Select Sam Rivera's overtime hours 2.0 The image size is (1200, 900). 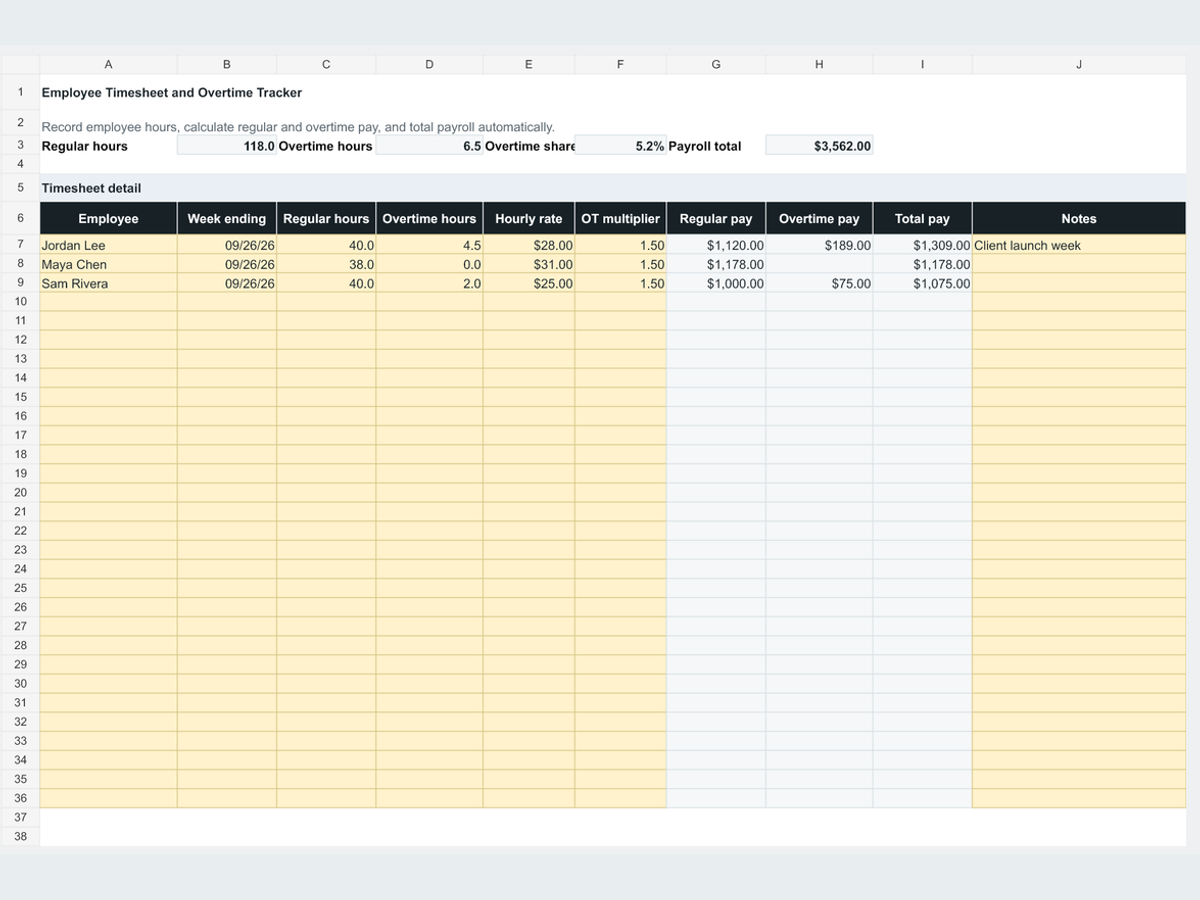coord(429,283)
